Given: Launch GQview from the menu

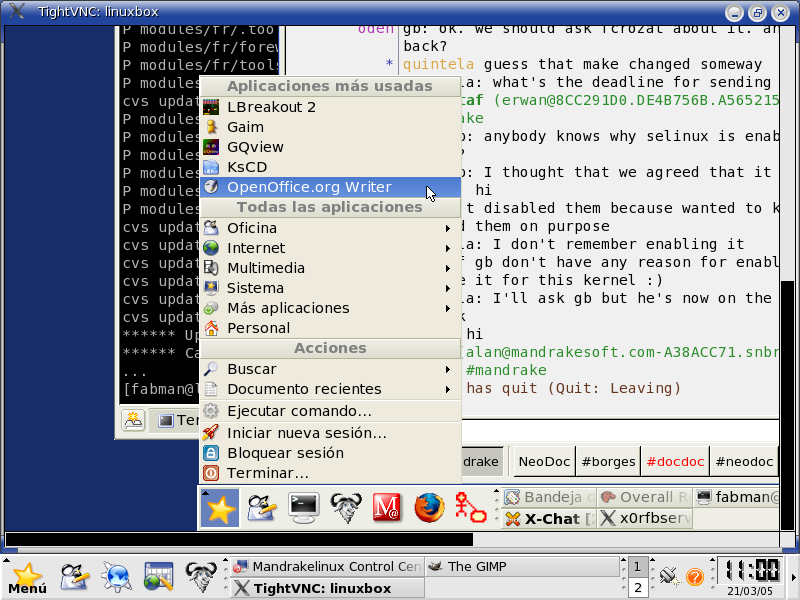Looking at the screenshot, I should tap(330, 147).
